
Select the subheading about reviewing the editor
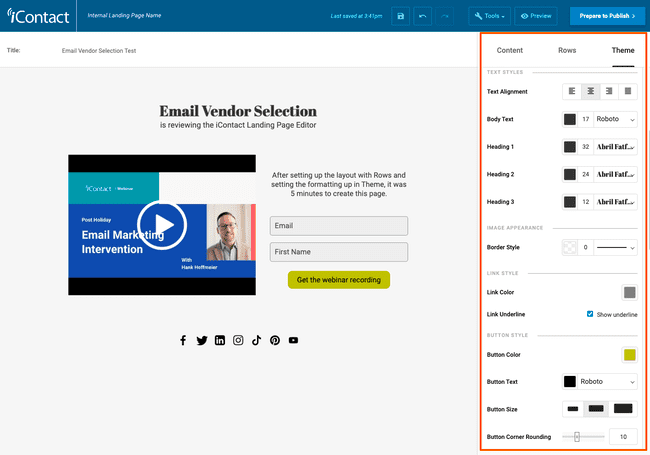238,125
